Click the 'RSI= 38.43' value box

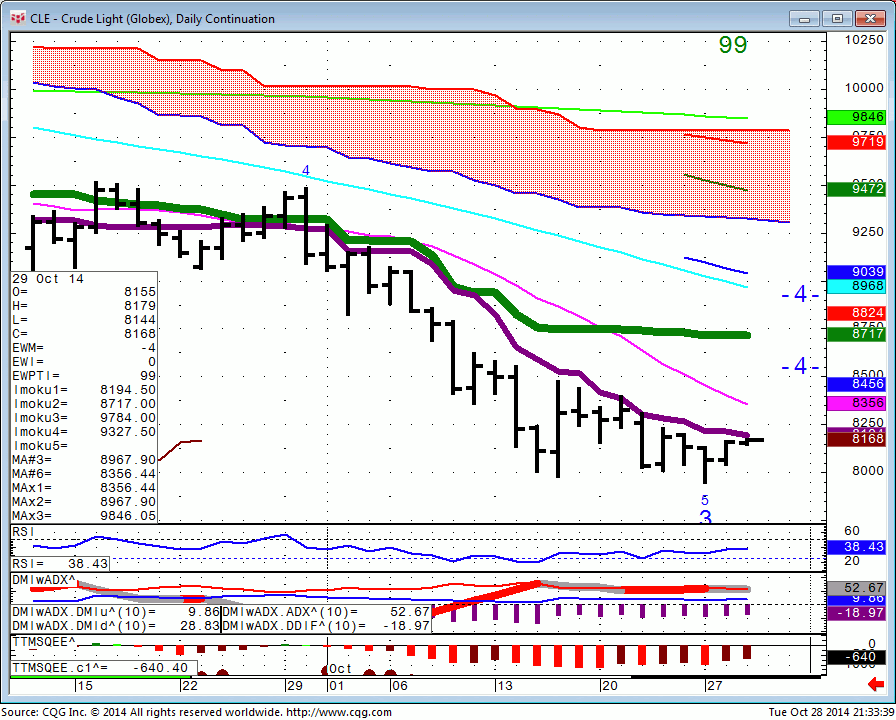point(60,564)
